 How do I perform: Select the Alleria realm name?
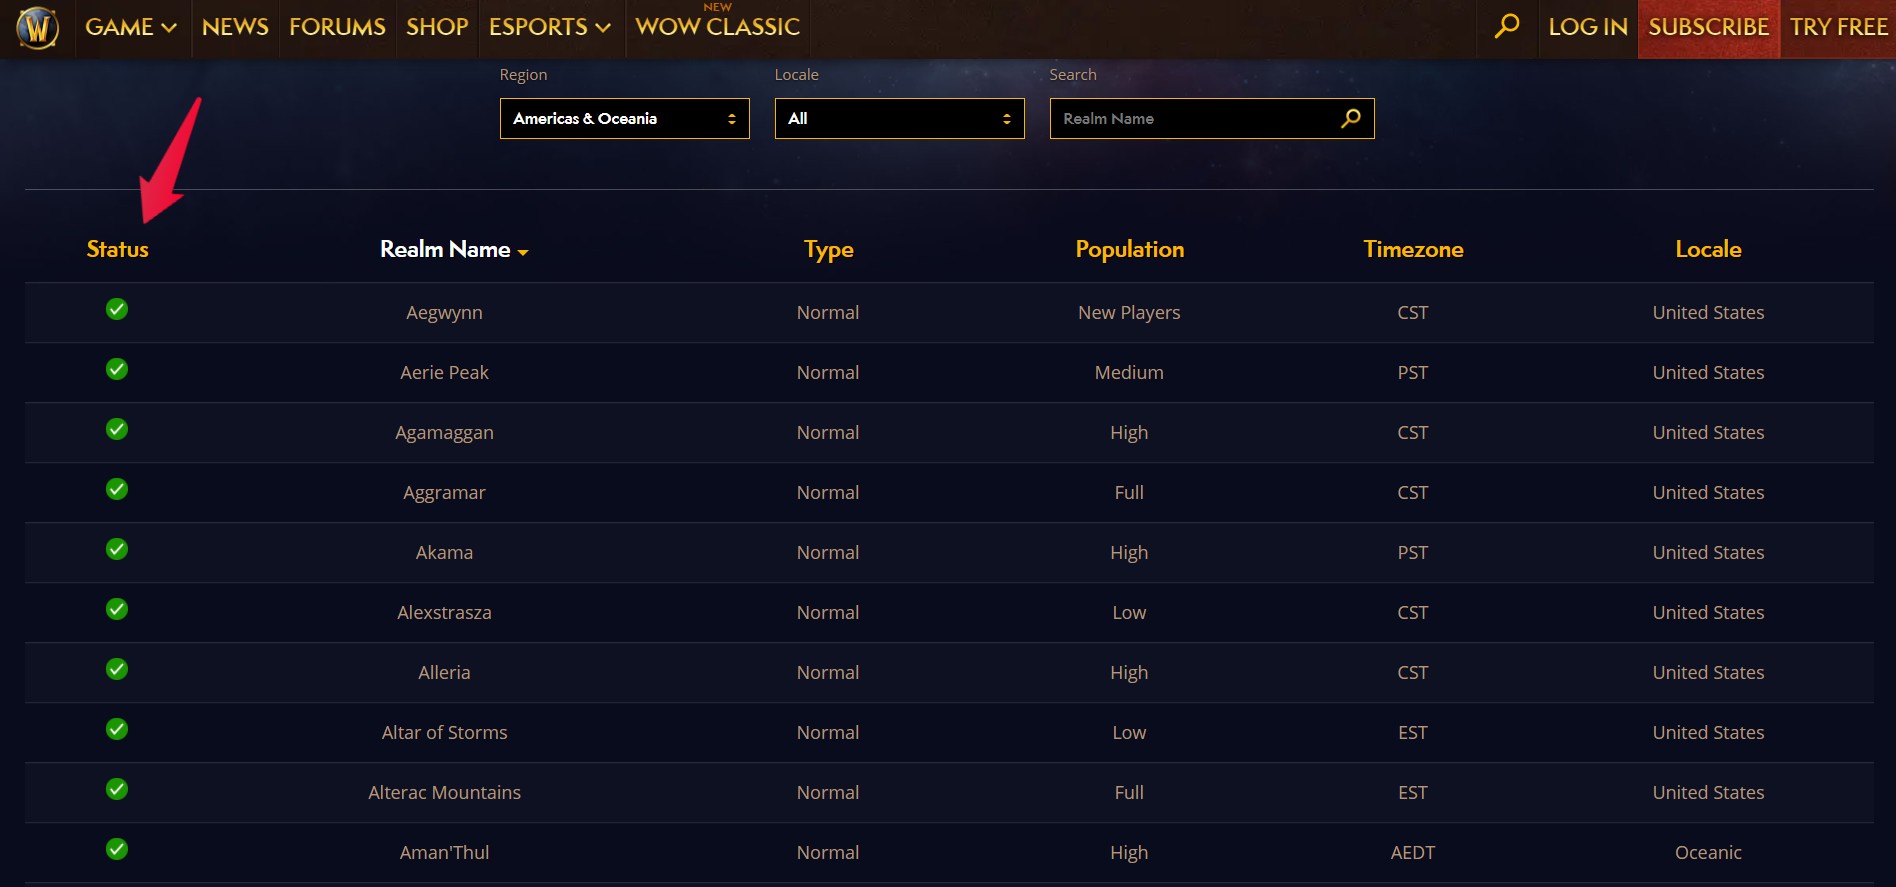tap(444, 673)
